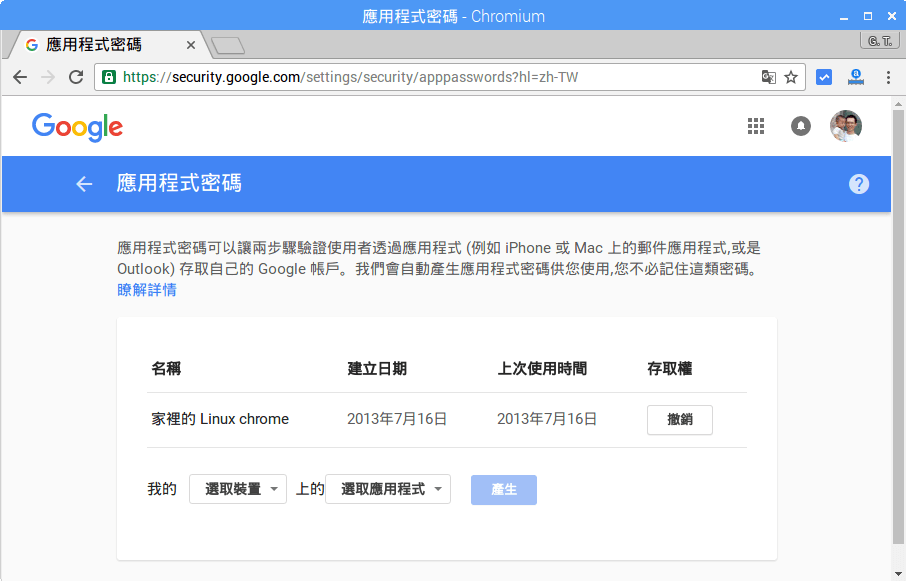Open the Chromium three-dot menu
The image size is (906, 581).
[888, 77]
